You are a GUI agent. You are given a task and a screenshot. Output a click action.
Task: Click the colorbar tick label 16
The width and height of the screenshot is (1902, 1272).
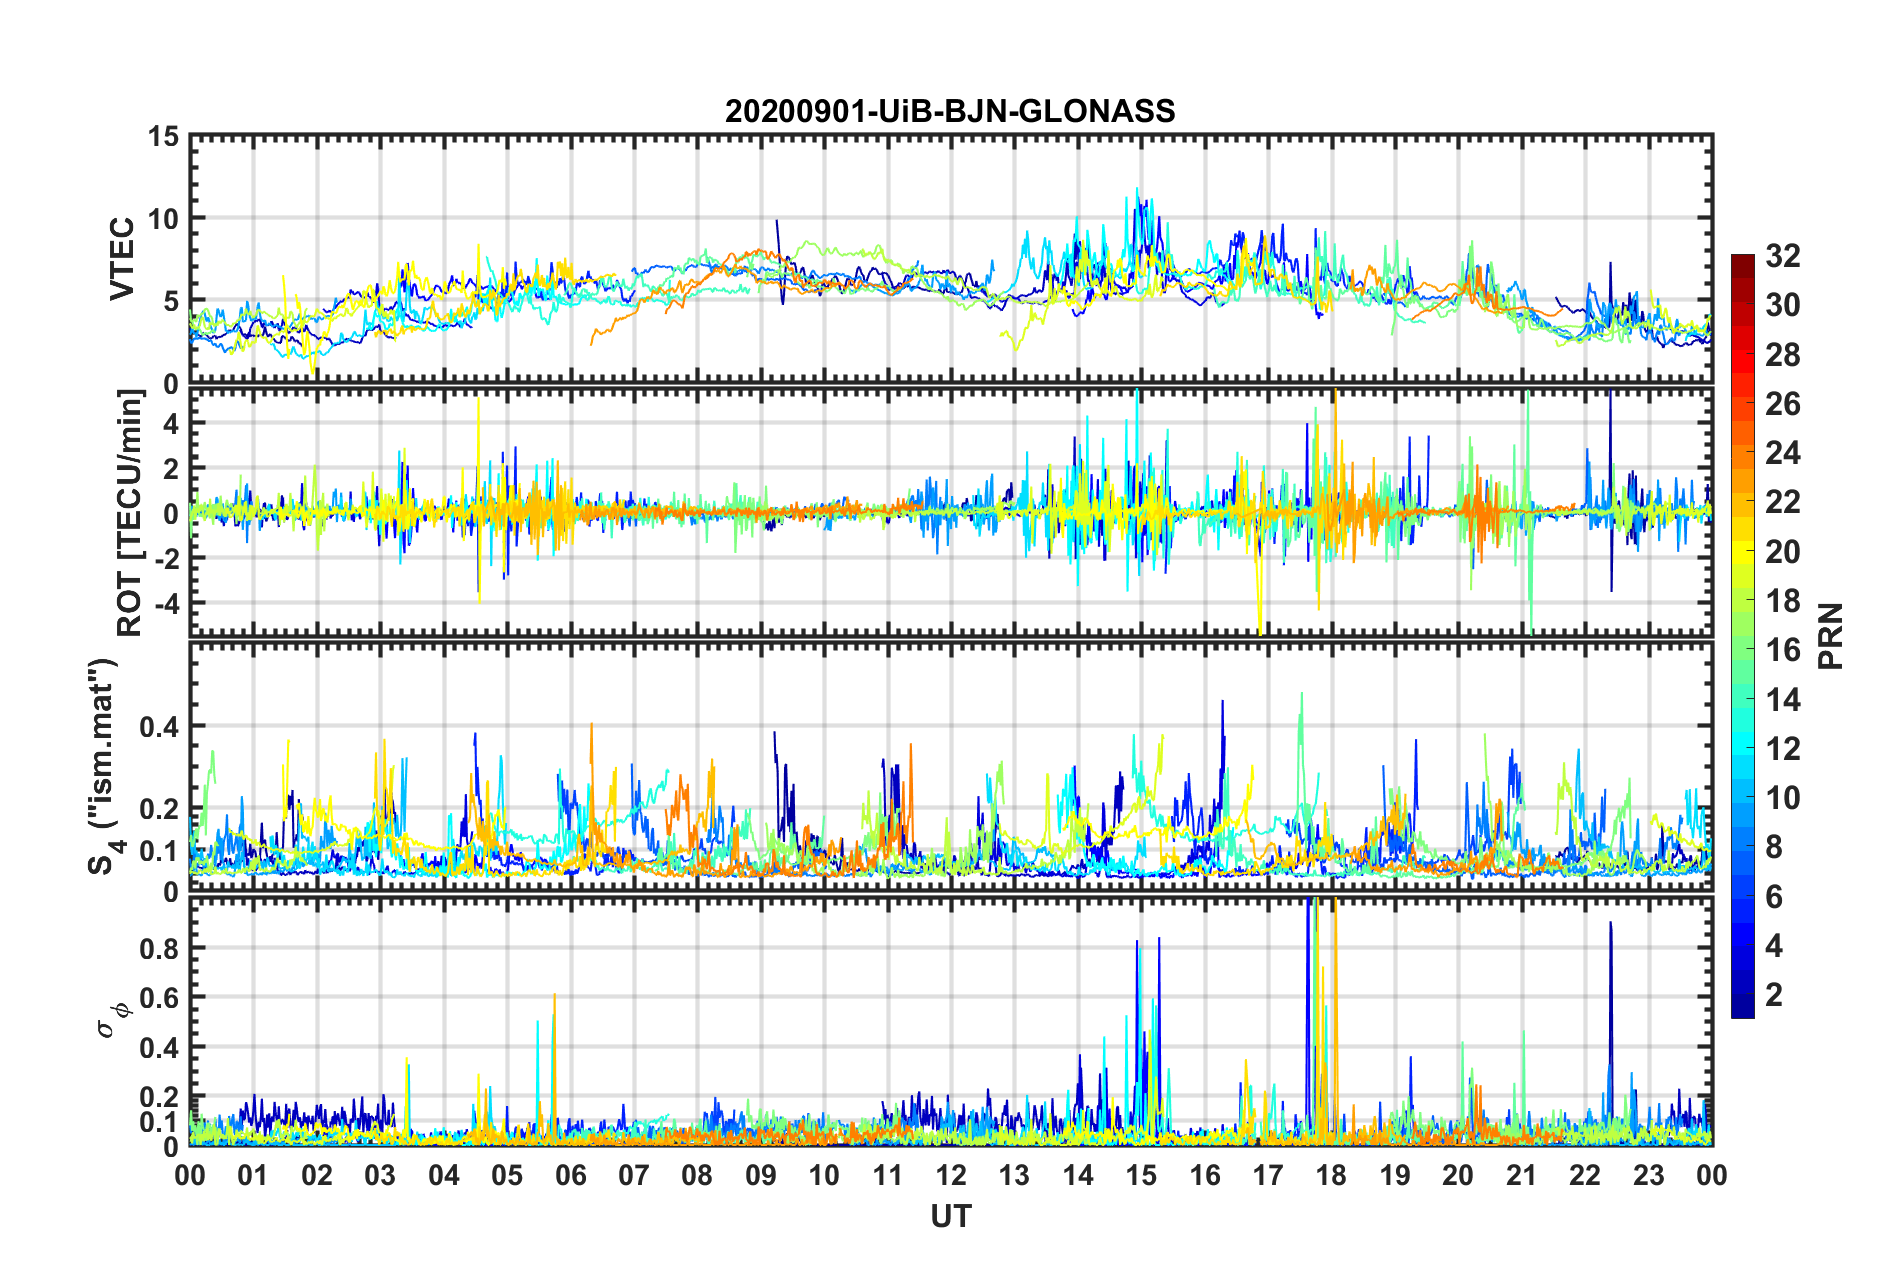pos(1782,650)
